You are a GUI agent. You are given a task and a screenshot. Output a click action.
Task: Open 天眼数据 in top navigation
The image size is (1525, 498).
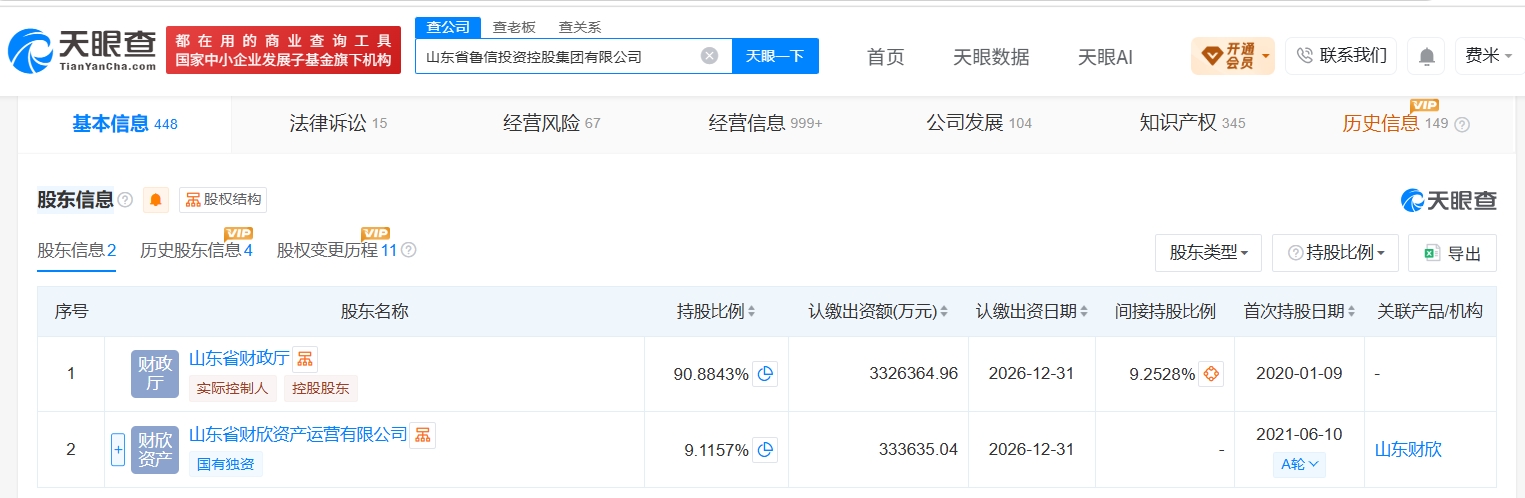click(991, 57)
